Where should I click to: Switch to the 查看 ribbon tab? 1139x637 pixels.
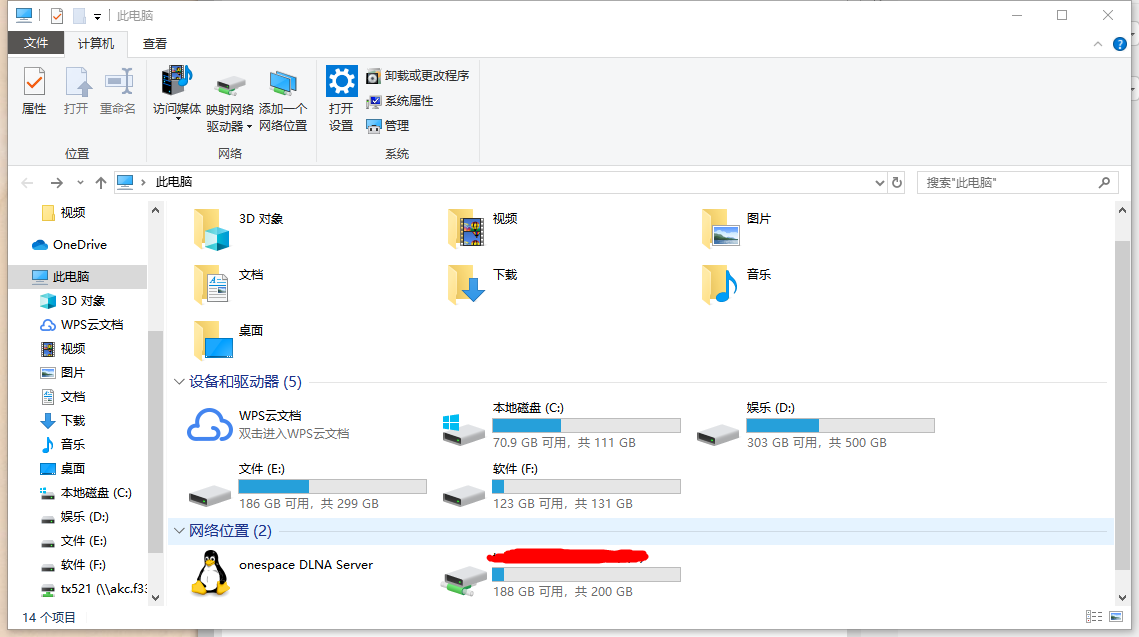pos(155,44)
